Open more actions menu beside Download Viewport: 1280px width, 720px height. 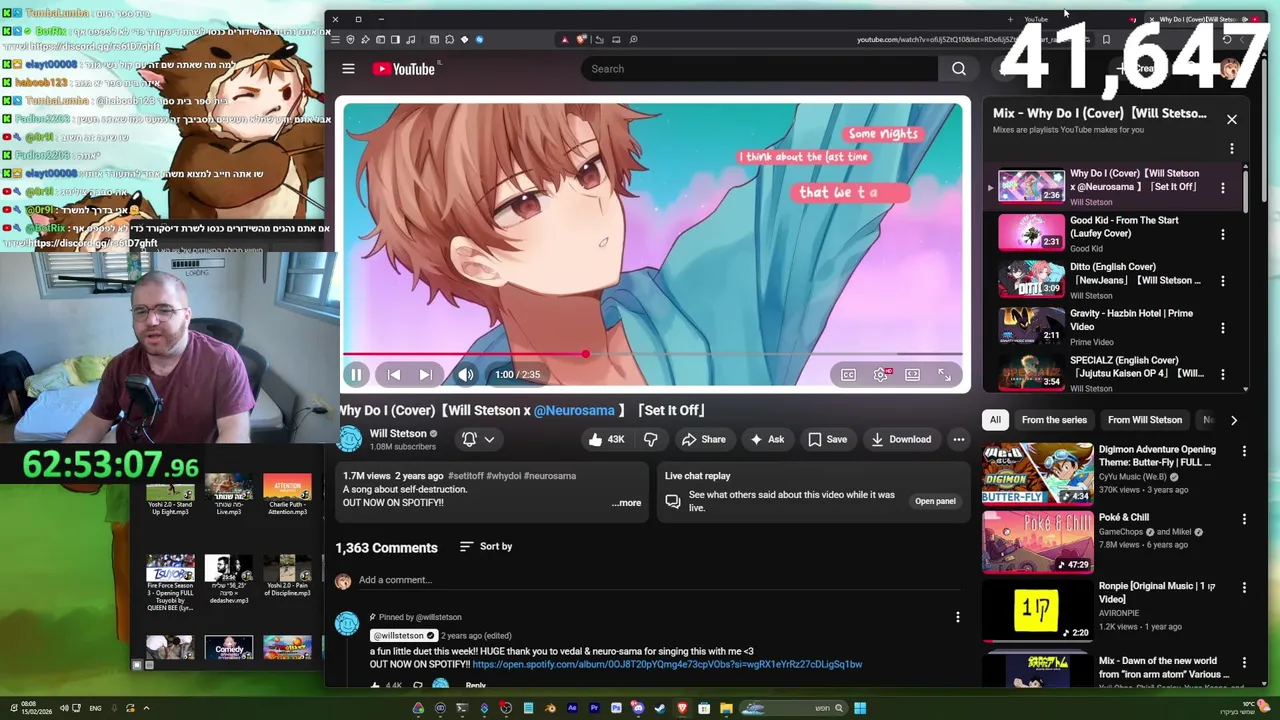pos(959,439)
